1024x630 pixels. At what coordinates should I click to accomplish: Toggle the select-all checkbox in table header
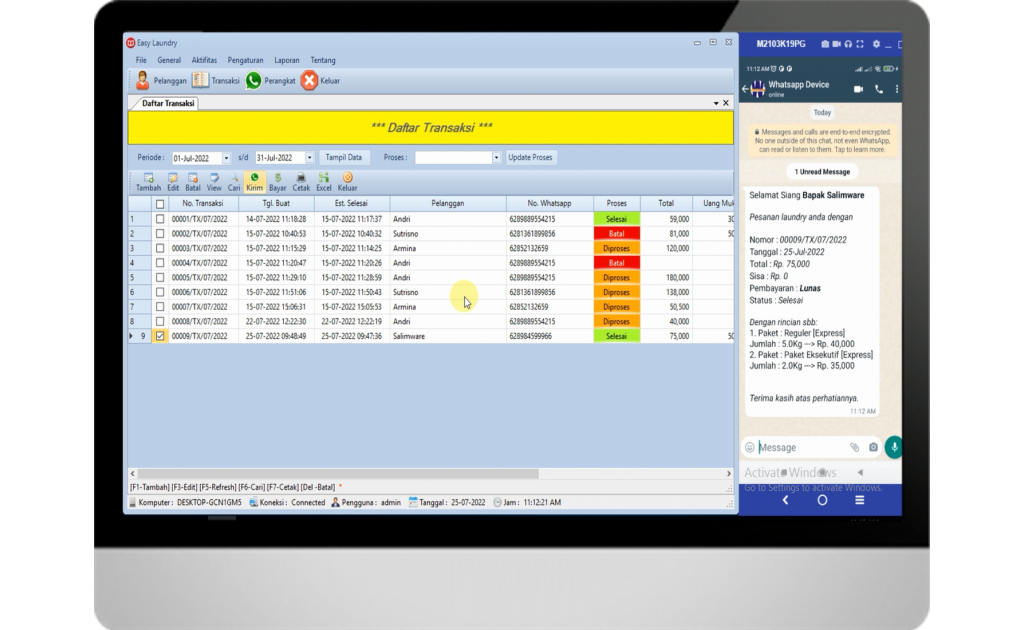click(160, 203)
